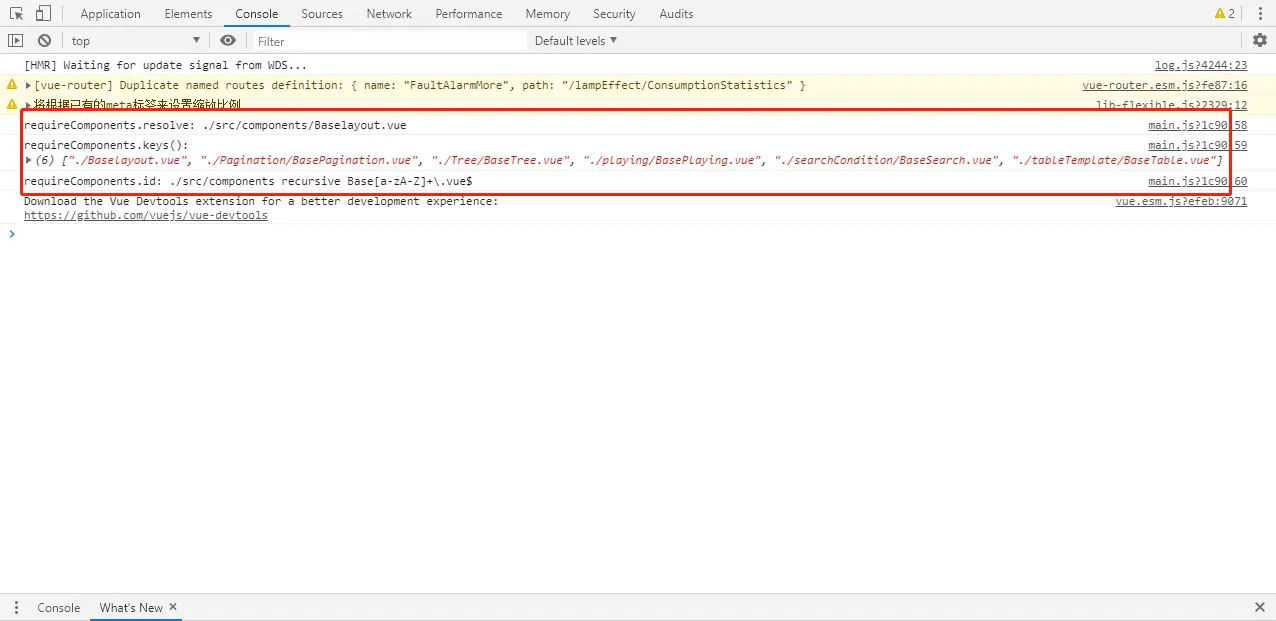1276x621 pixels.
Task: Click "./Tree/BaseTree.vue" array entry
Action: 501,160
